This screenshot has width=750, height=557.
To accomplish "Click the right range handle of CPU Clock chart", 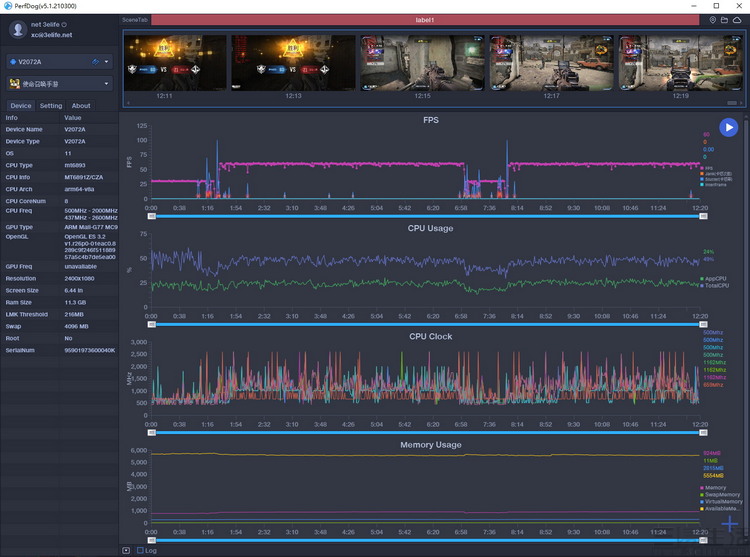I will 703,433.
